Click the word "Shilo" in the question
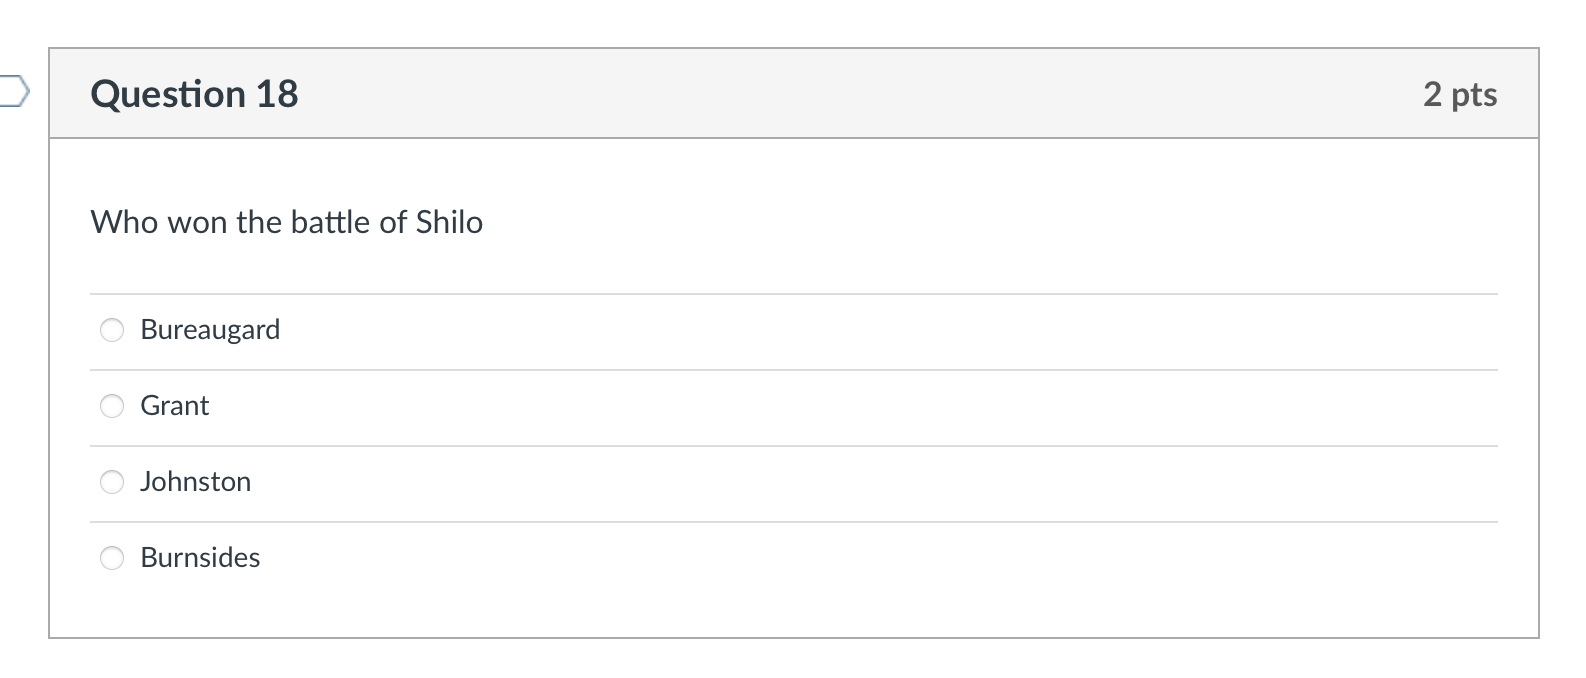1586x678 pixels. [x=449, y=222]
